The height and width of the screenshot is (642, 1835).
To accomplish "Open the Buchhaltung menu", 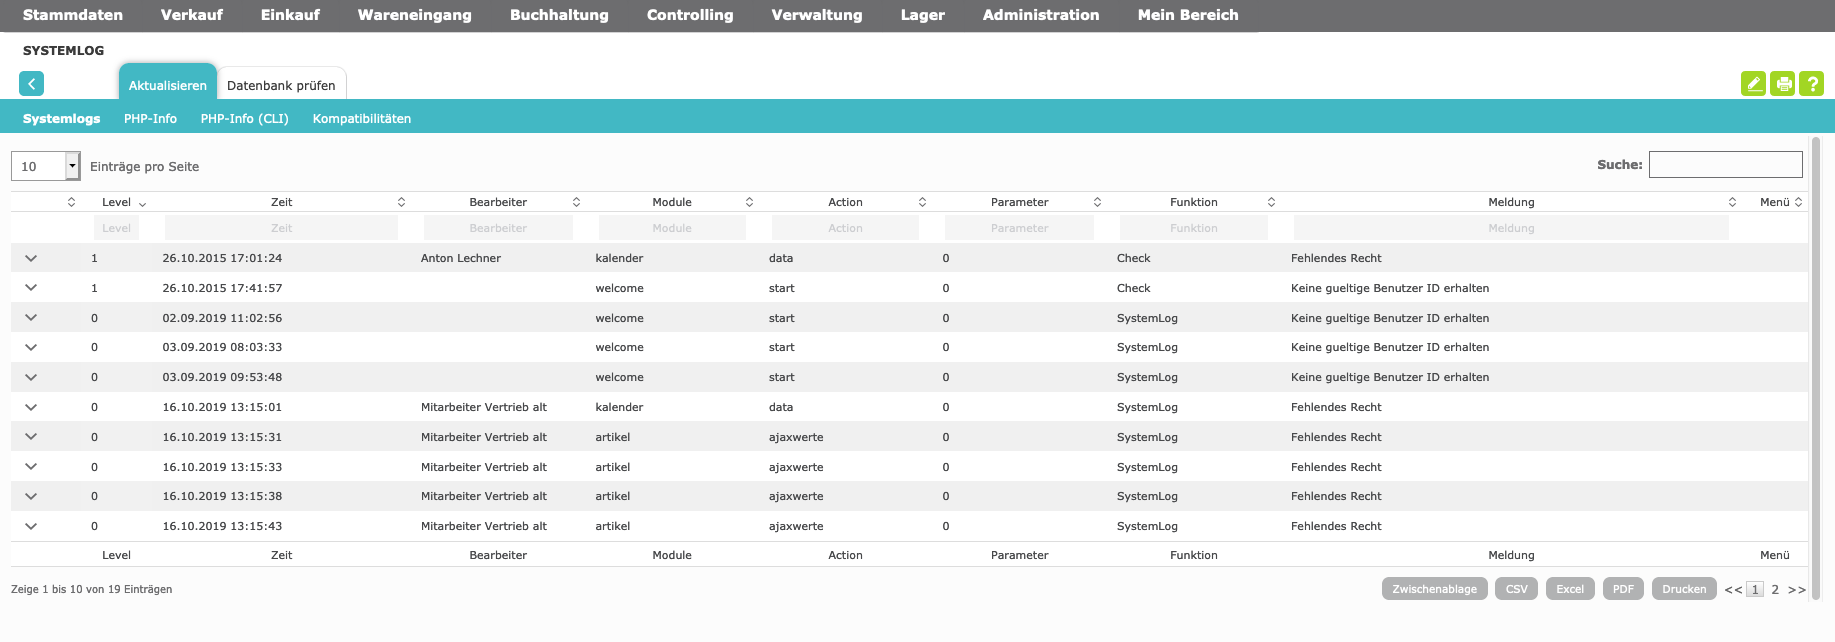I will tap(558, 15).
